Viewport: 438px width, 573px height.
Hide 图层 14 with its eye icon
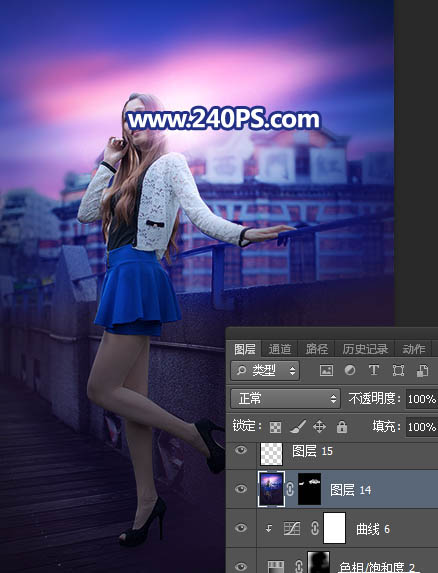(x=241, y=489)
